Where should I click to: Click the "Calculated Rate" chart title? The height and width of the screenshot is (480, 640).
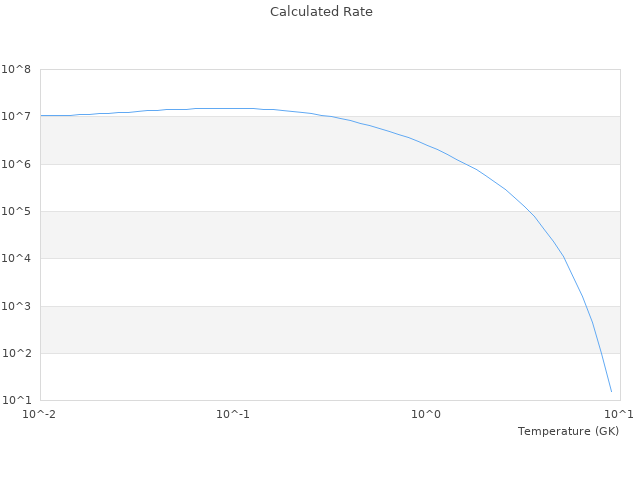click(320, 12)
